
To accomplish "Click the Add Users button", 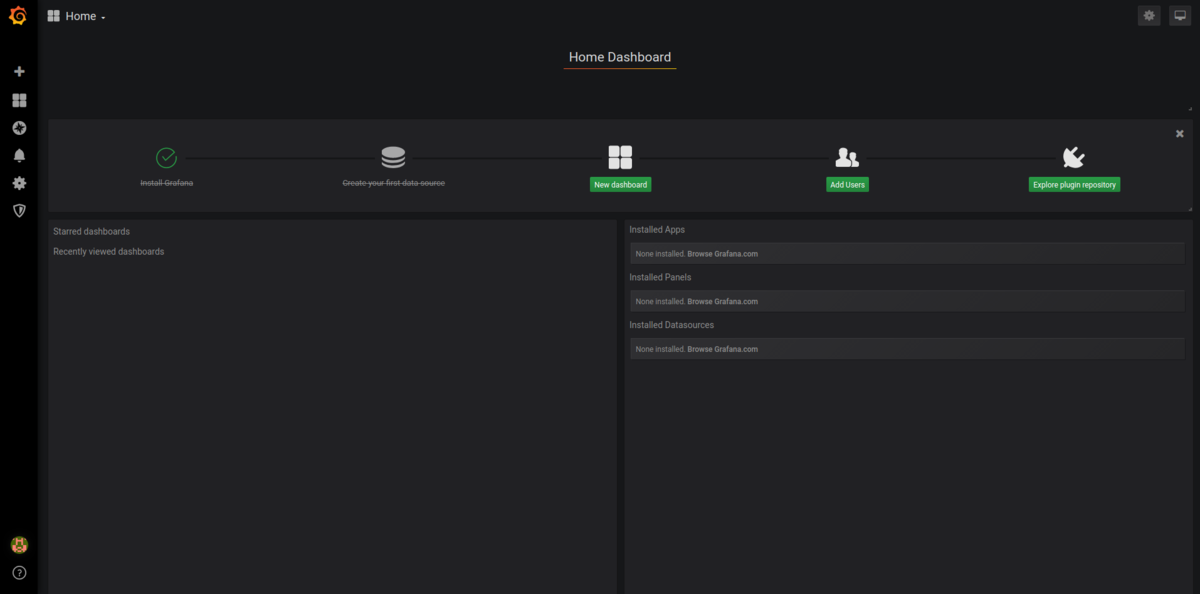I will [x=847, y=185].
